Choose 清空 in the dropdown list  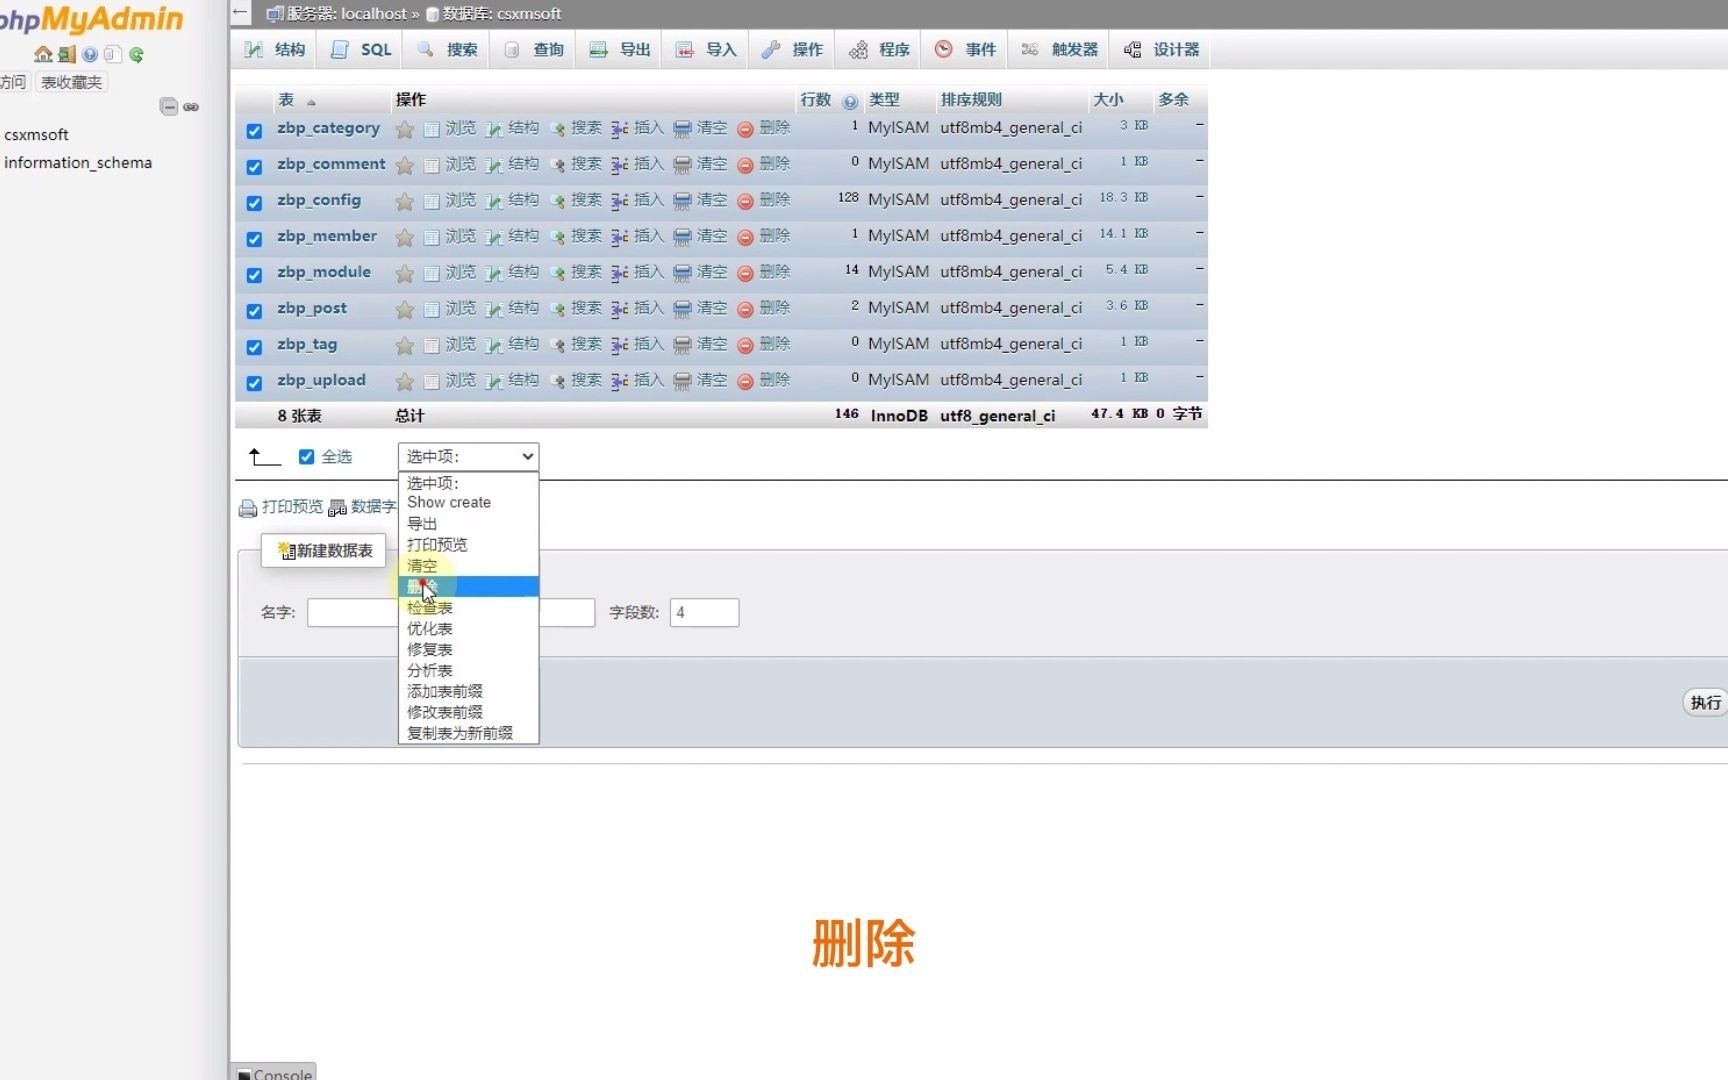click(468, 565)
